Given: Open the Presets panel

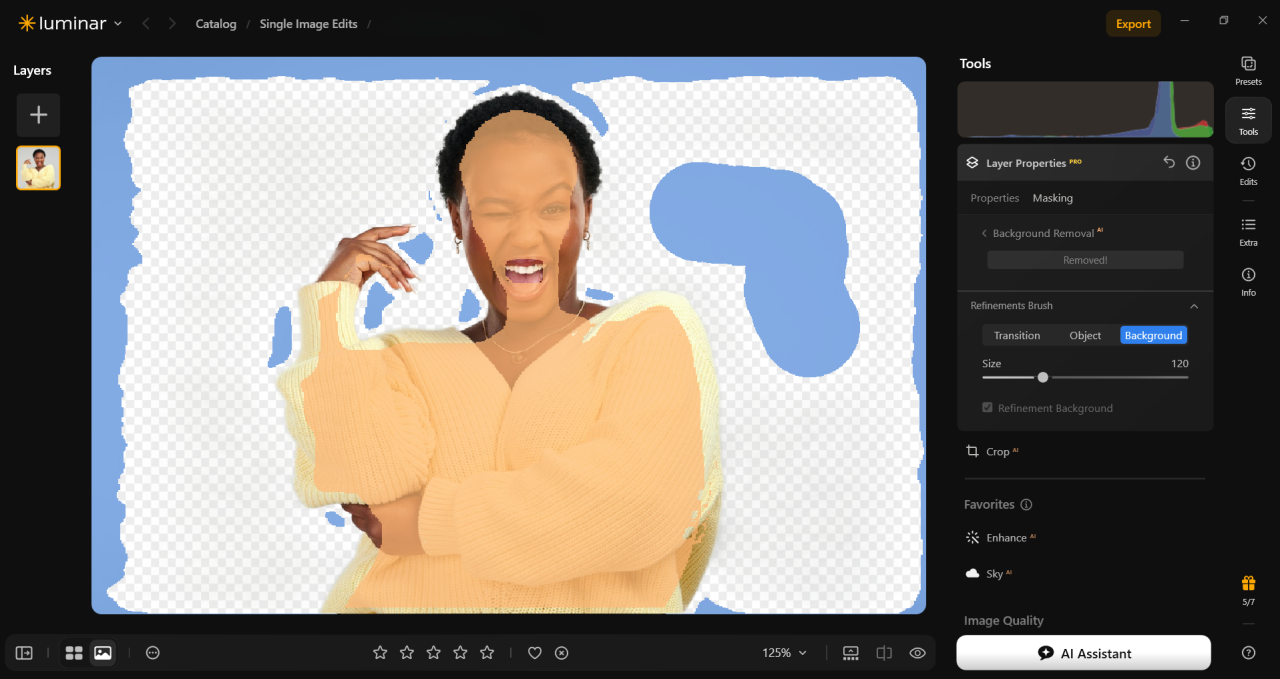Looking at the screenshot, I should (x=1248, y=70).
